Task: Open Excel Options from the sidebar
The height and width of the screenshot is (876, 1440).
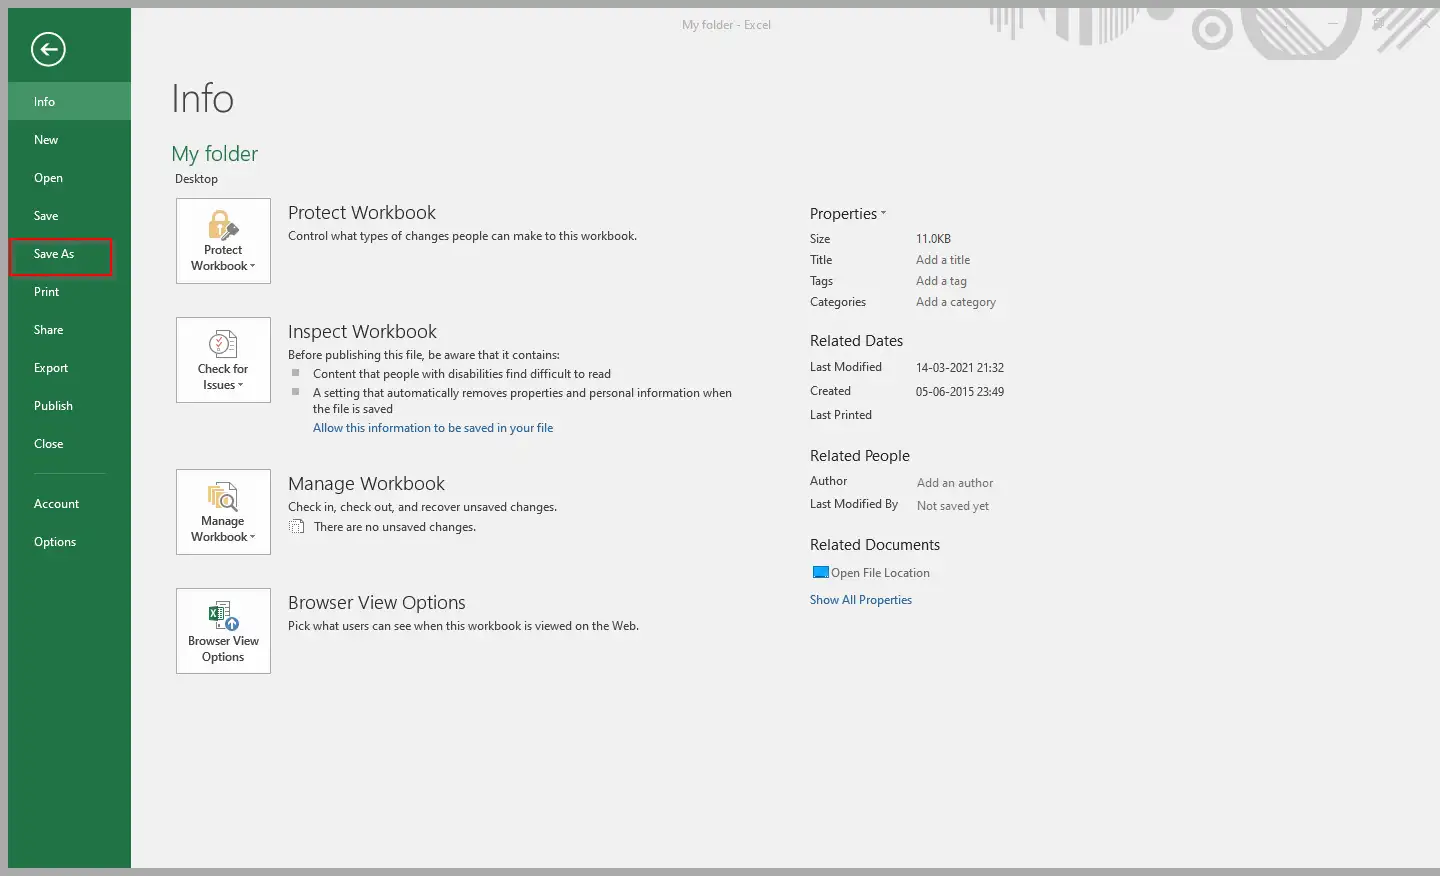Action: click(x=69, y=541)
